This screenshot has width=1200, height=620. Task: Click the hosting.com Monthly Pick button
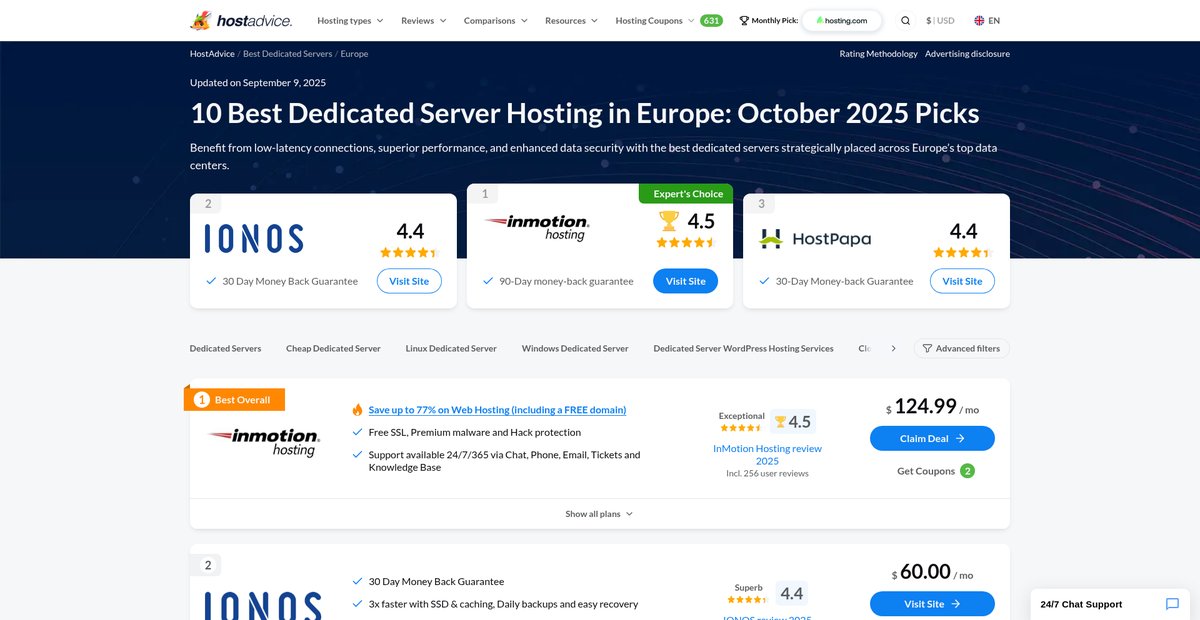point(842,20)
